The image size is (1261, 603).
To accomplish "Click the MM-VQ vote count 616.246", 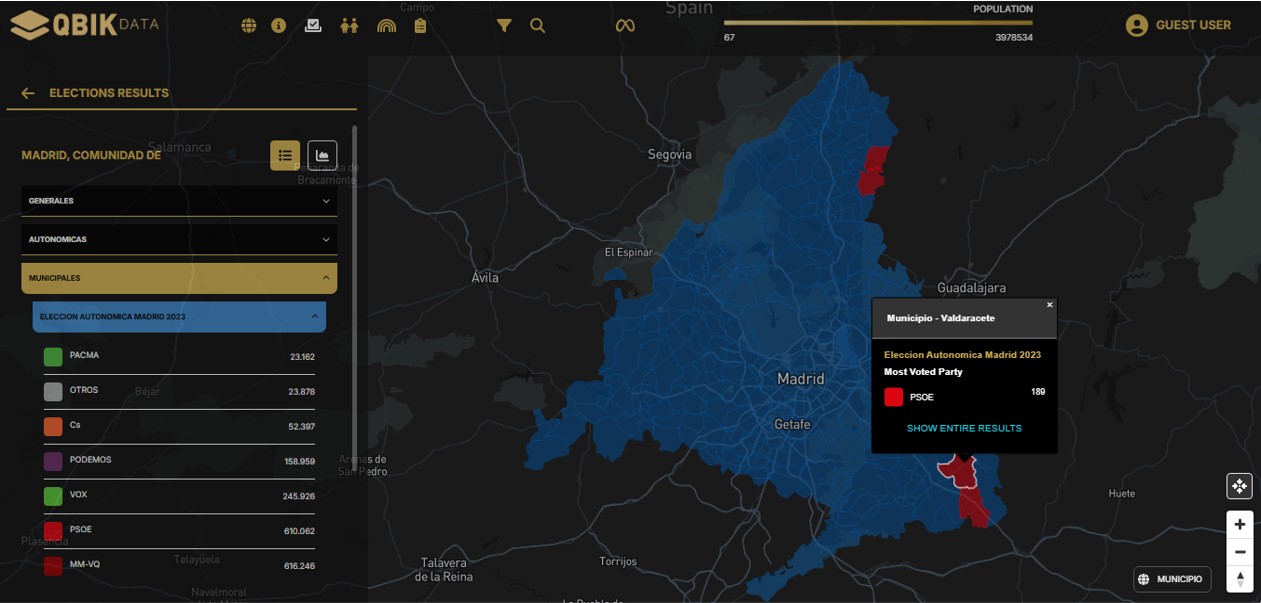I will tap(299, 567).
